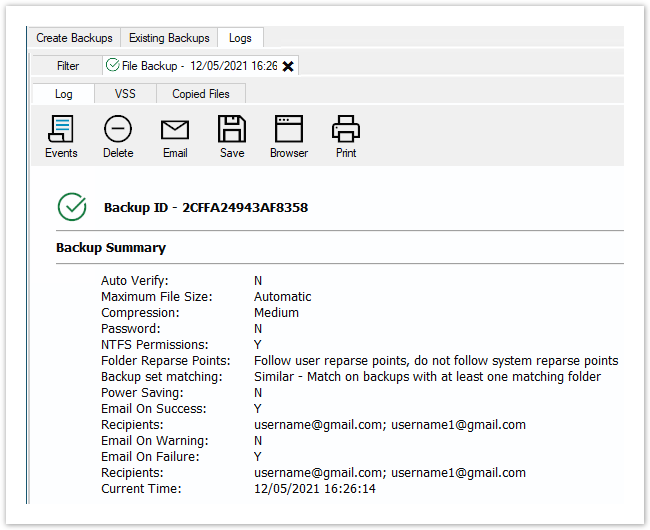This screenshot has height=530, width=650.
Task: Open the Events log viewer icon
Action: 61,137
